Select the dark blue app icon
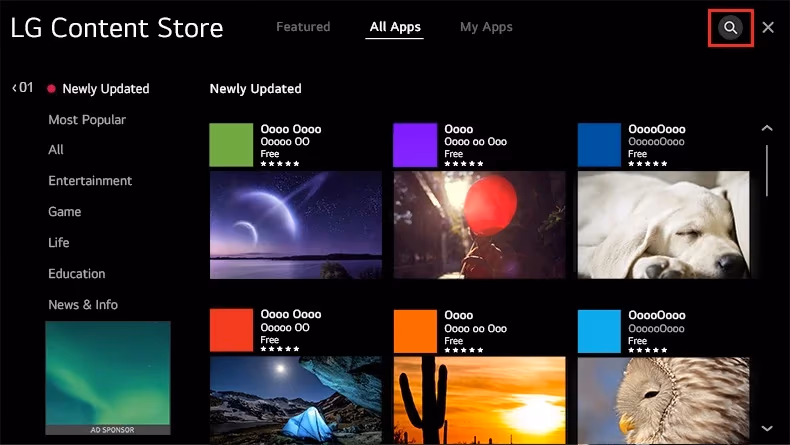This screenshot has height=445, width=790. 599,145
